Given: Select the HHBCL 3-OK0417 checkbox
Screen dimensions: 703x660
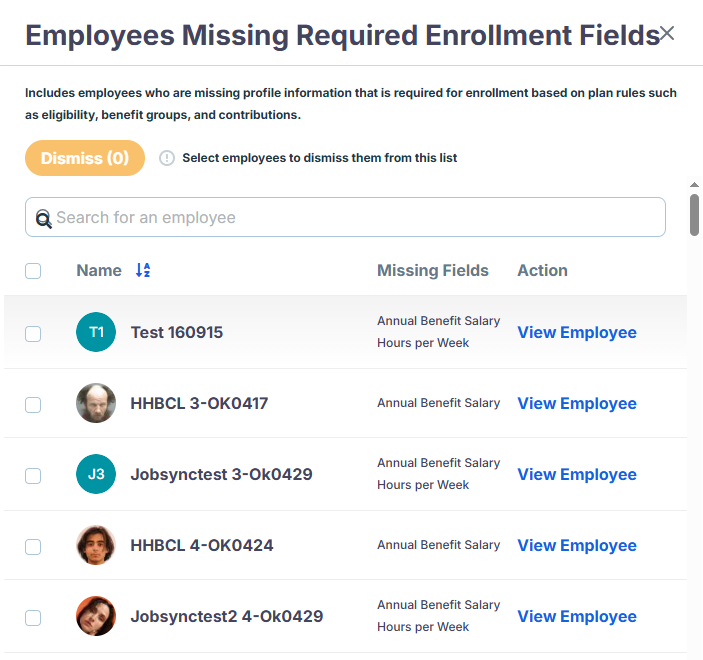Looking at the screenshot, I should click(33, 404).
